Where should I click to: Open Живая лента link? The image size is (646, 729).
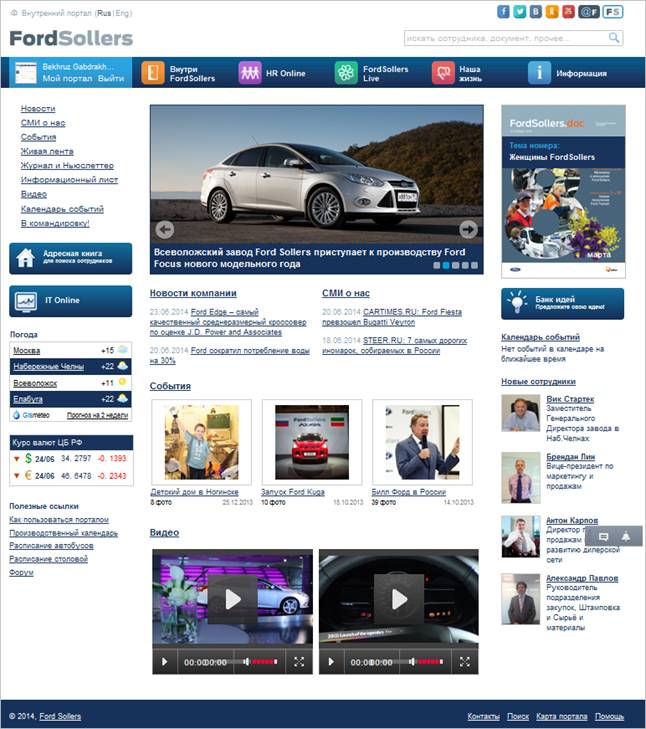click(47, 151)
